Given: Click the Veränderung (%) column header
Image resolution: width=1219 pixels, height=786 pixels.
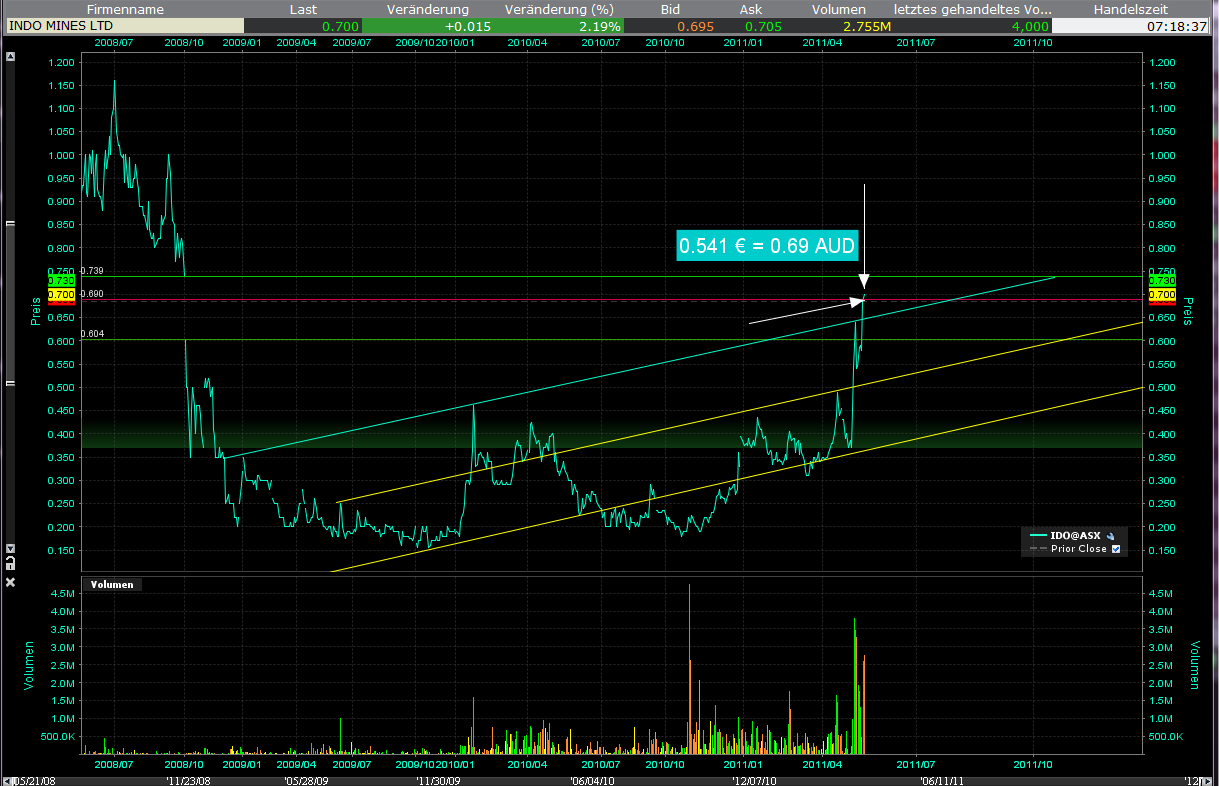Looking at the screenshot, I should (561, 9).
